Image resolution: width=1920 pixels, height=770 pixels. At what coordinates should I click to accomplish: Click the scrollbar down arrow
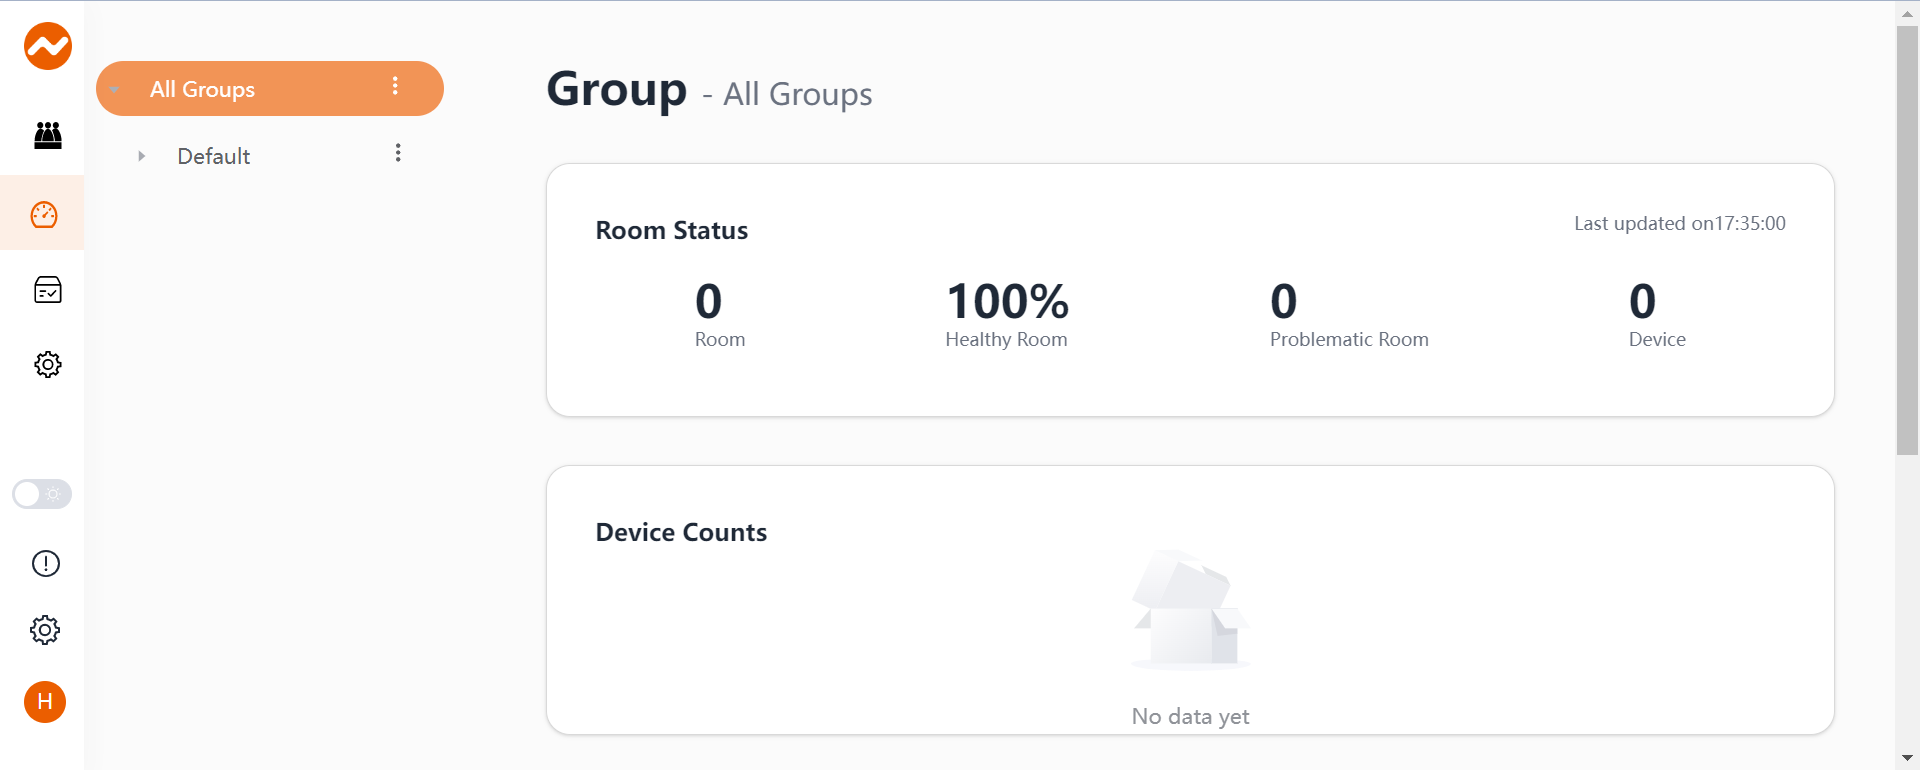tap(1907, 759)
